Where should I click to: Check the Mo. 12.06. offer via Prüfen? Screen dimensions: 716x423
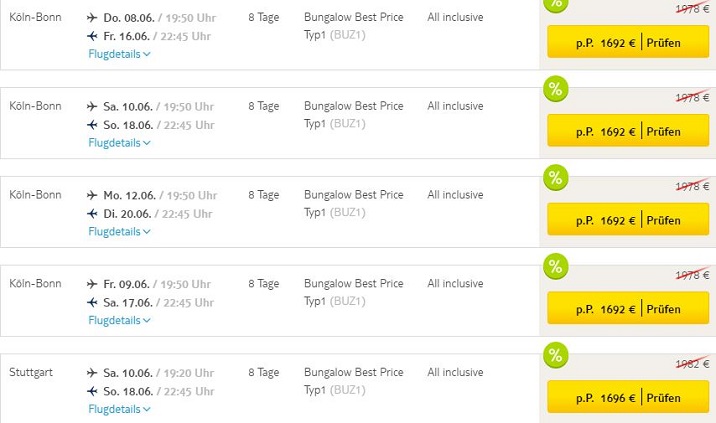click(x=662, y=220)
